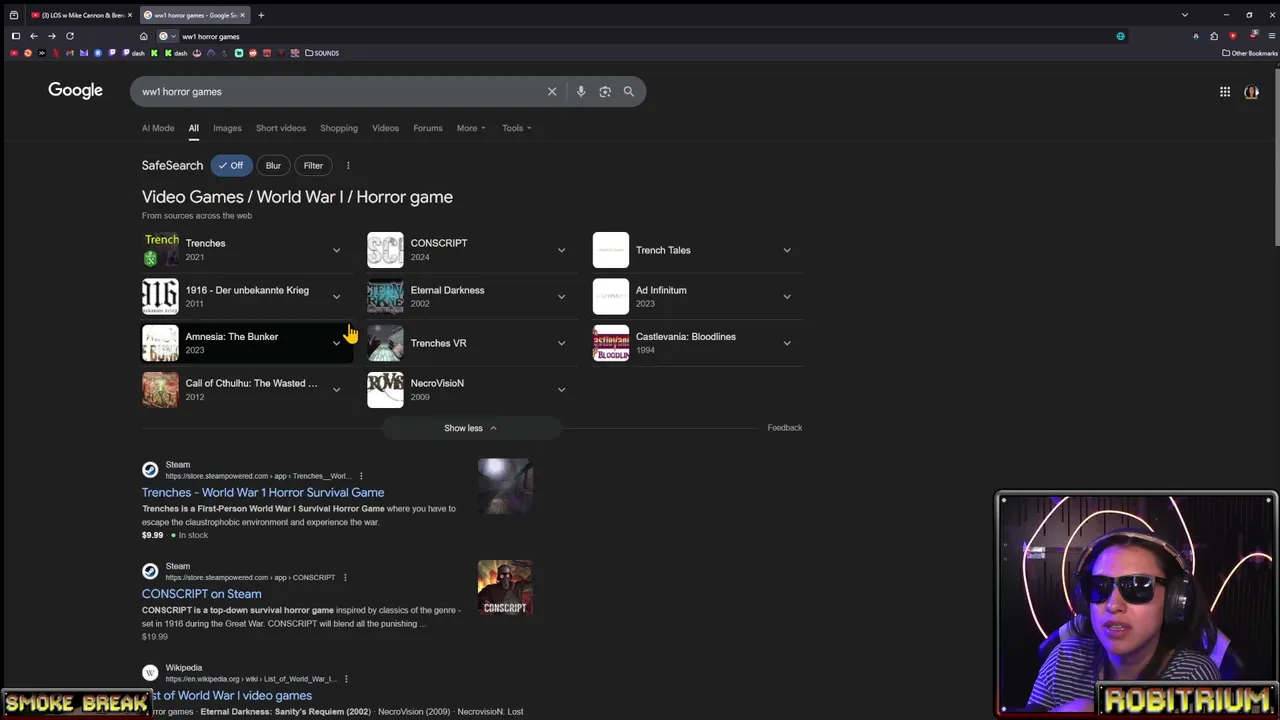The width and height of the screenshot is (1280, 720).
Task: Open the tab list dropdown arrow
Action: coord(1185,15)
